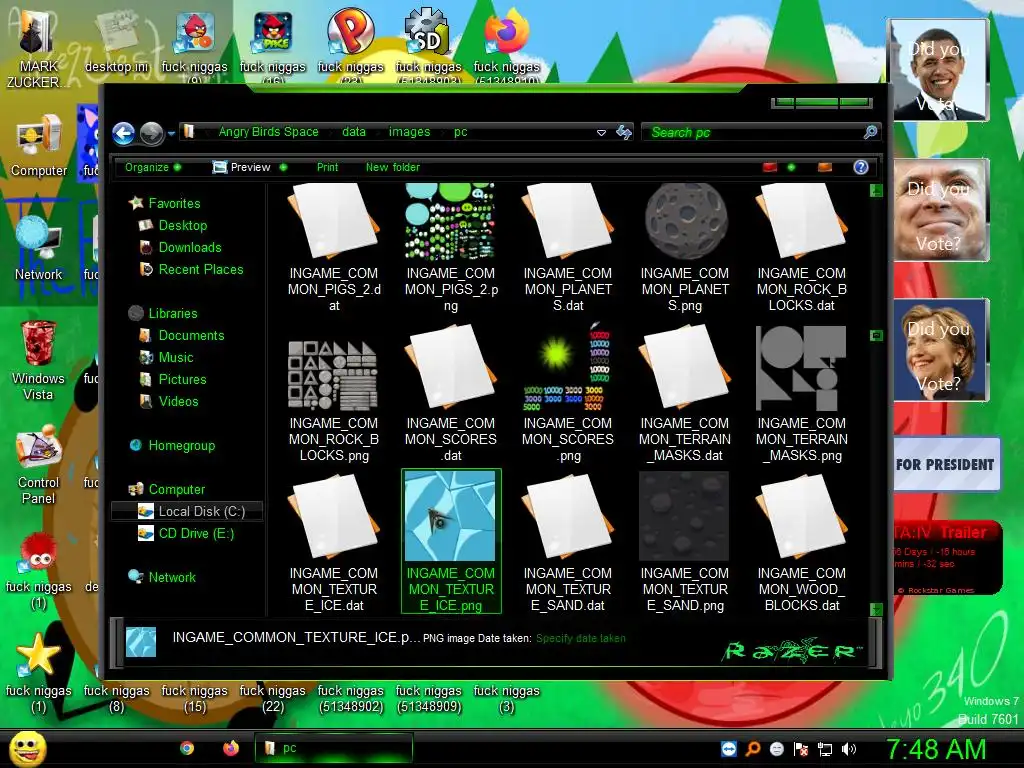This screenshot has width=1024, height=768.
Task: Launch Chrome from the taskbar
Action: point(187,748)
